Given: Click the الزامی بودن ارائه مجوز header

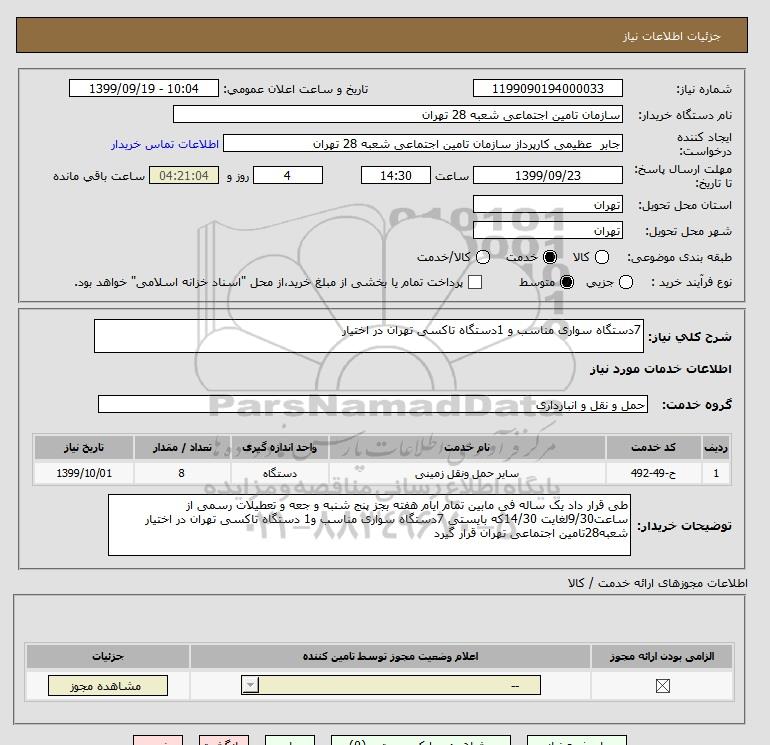Looking at the screenshot, I should pyautogui.click(x=662, y=656).
